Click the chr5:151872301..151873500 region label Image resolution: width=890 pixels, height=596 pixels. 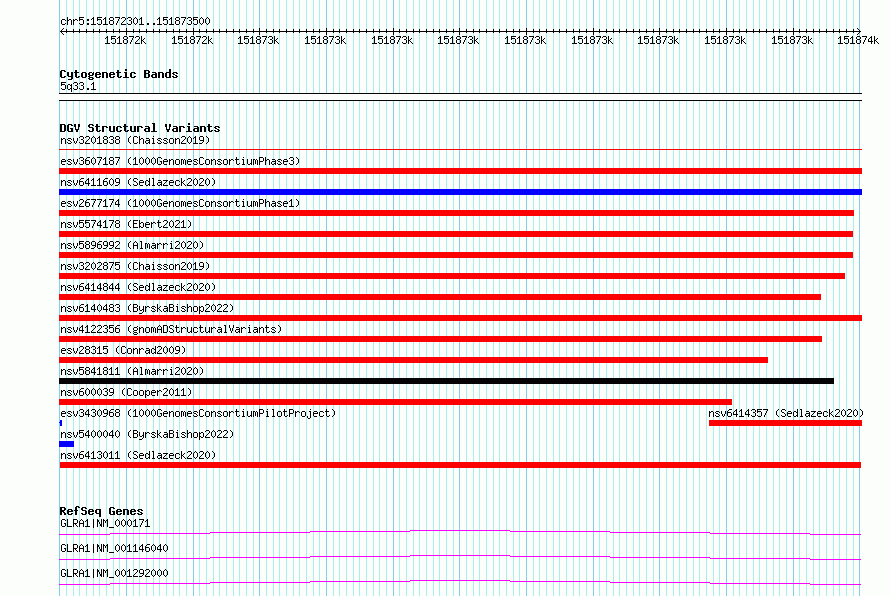pyautogui.click(x=135, y=21)
